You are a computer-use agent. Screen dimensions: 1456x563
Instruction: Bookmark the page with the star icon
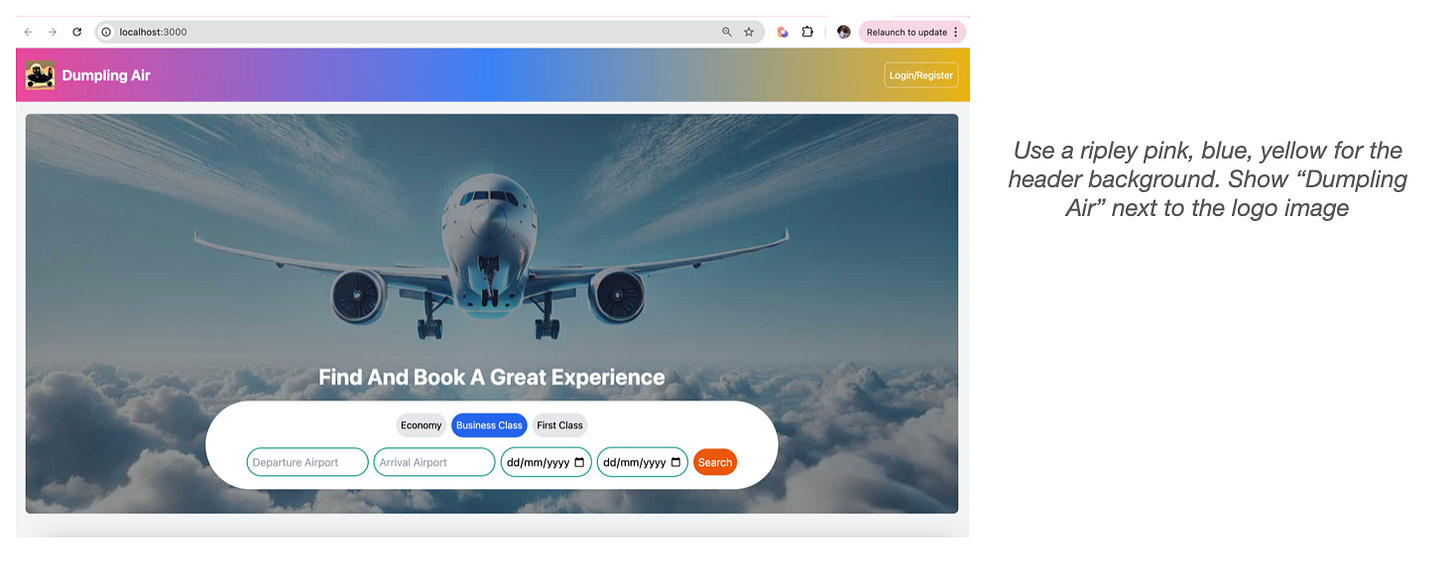click(749, 32)
